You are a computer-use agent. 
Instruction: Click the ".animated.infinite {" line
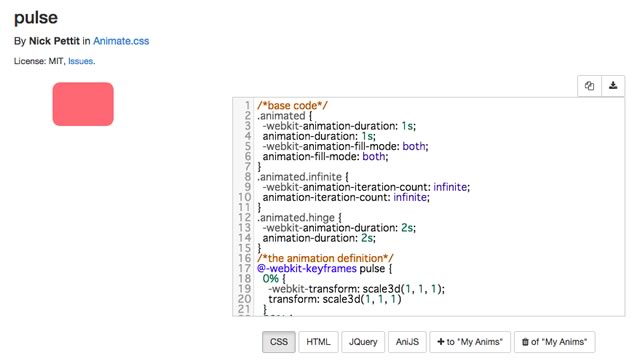303,177
